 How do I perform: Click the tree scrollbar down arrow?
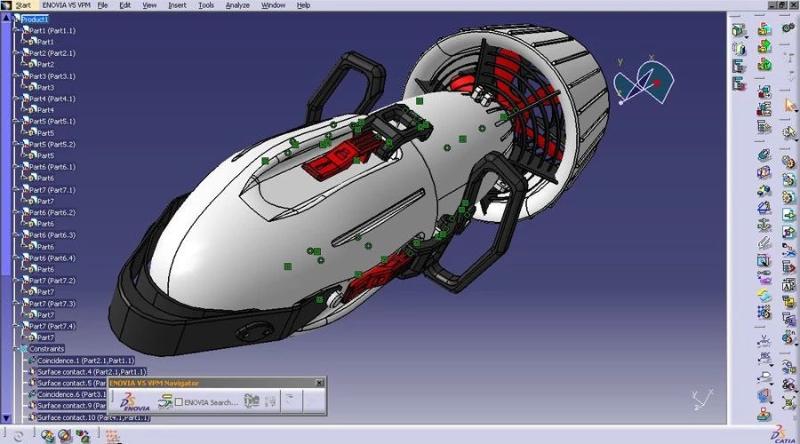(6, 418)
